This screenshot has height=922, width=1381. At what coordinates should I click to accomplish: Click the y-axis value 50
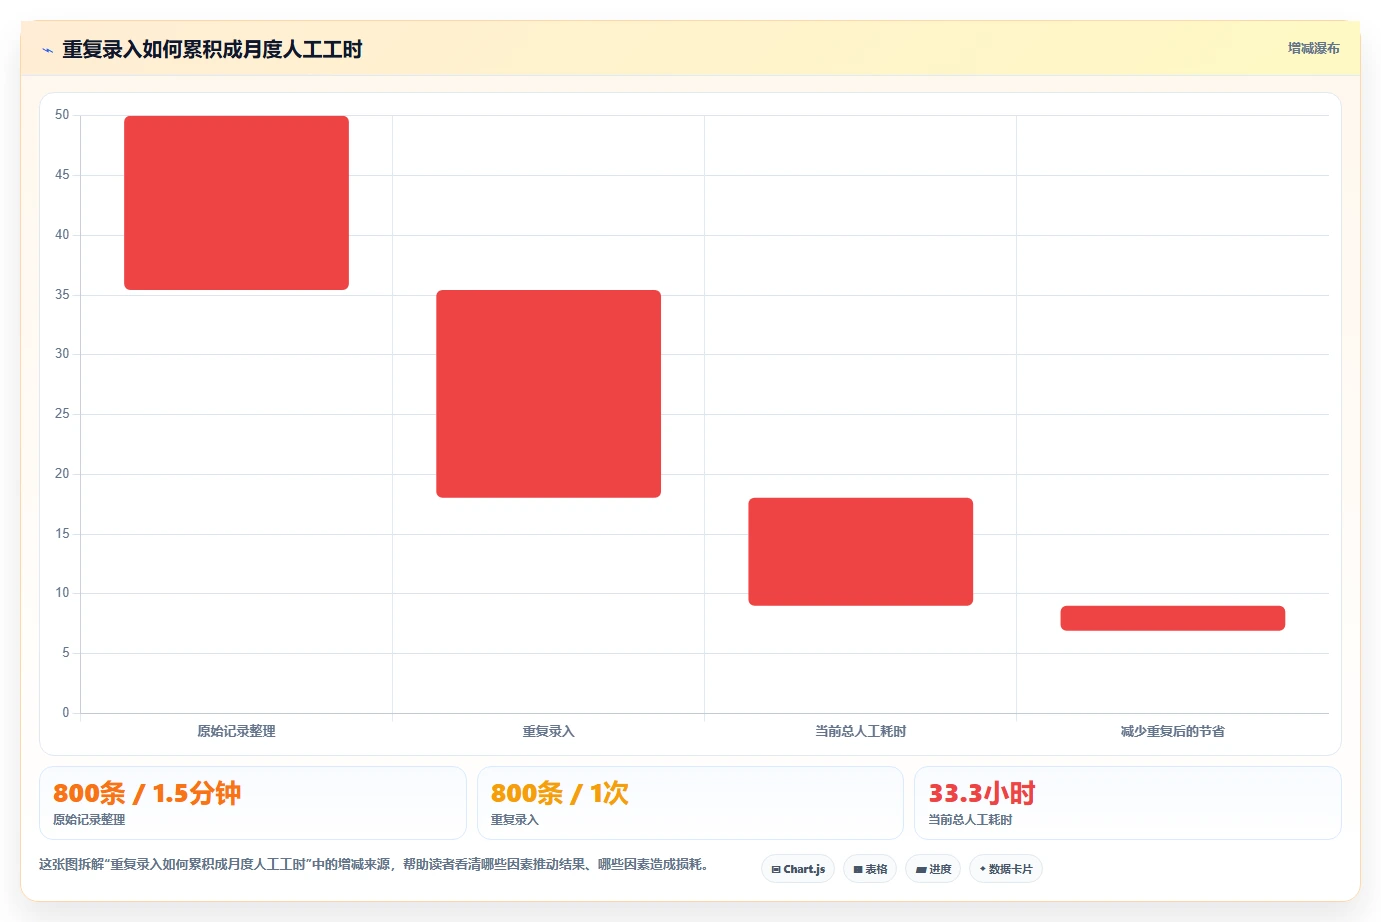click(62, 115)
